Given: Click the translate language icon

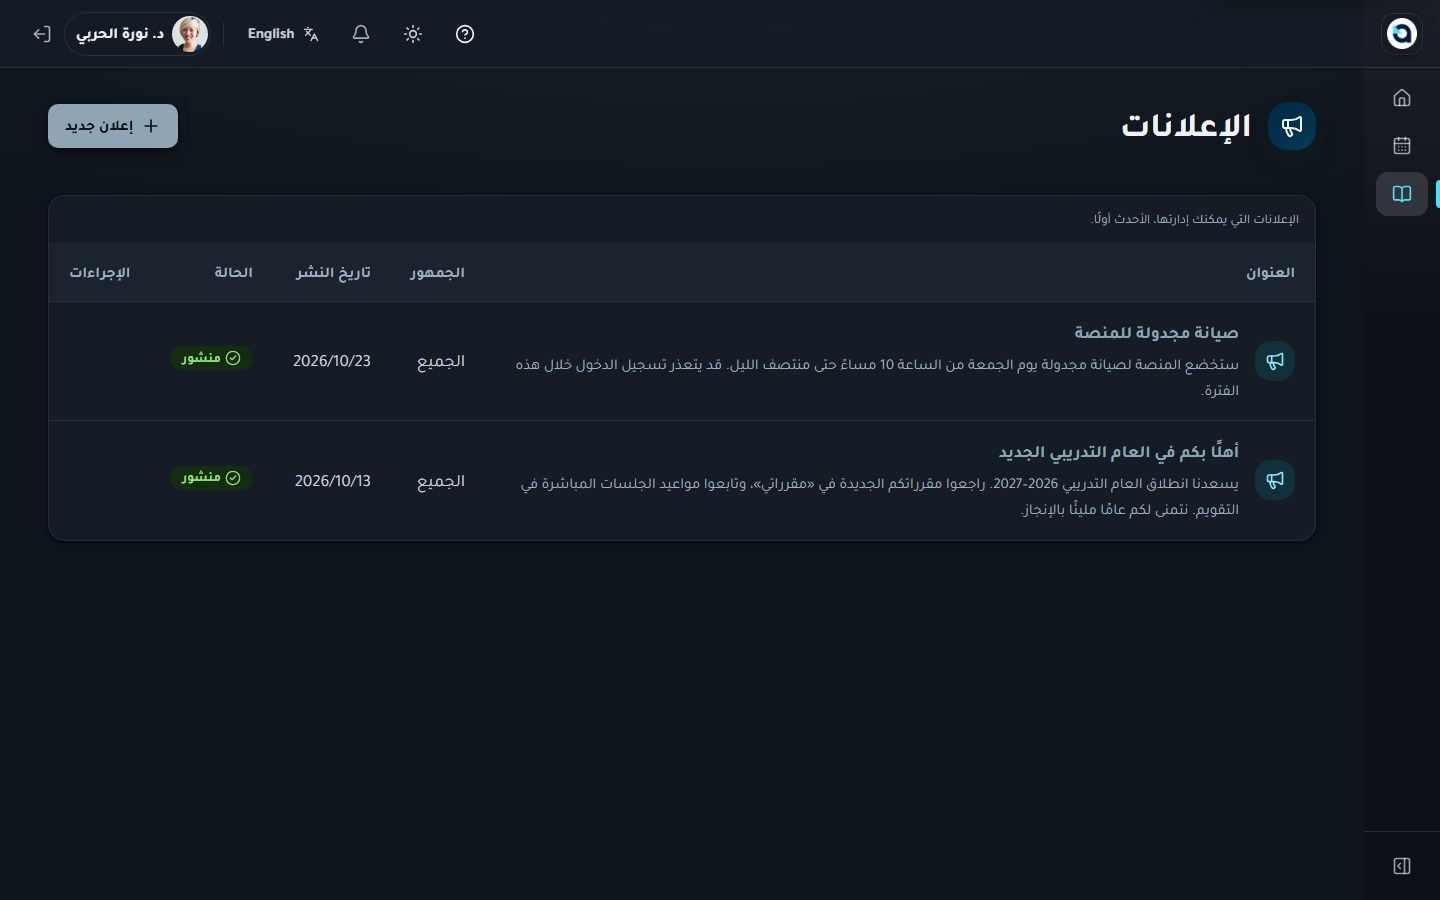Looking at the screenshot, I should pos(311,34).
